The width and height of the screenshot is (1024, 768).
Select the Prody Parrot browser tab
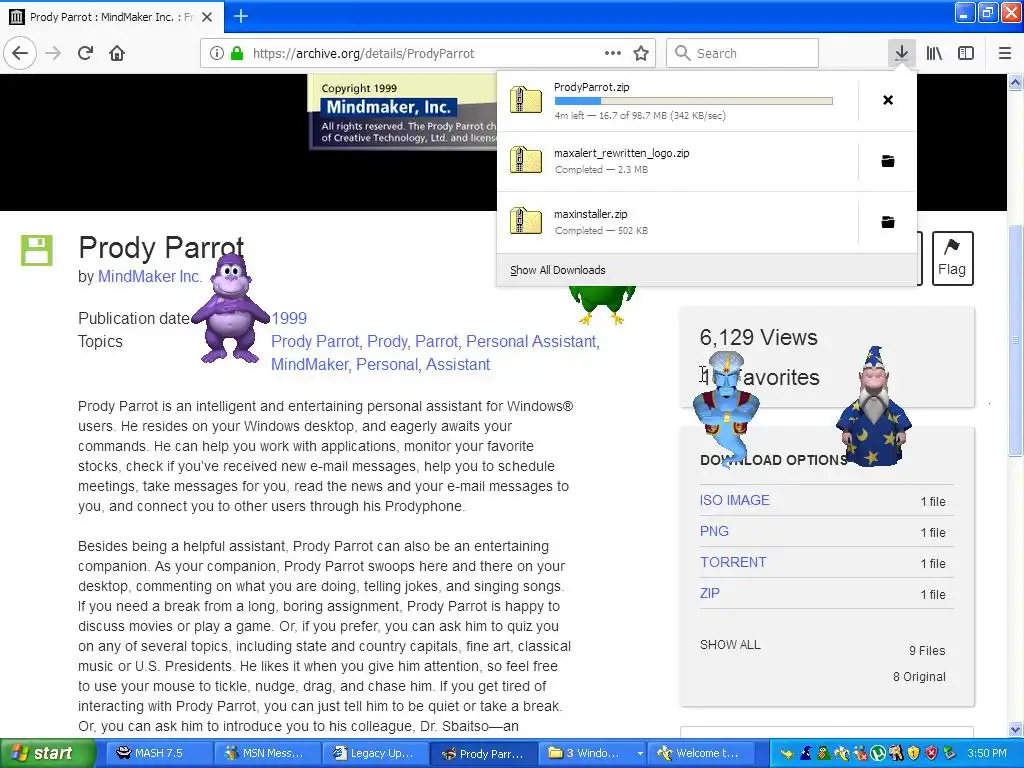click(111, 17)
